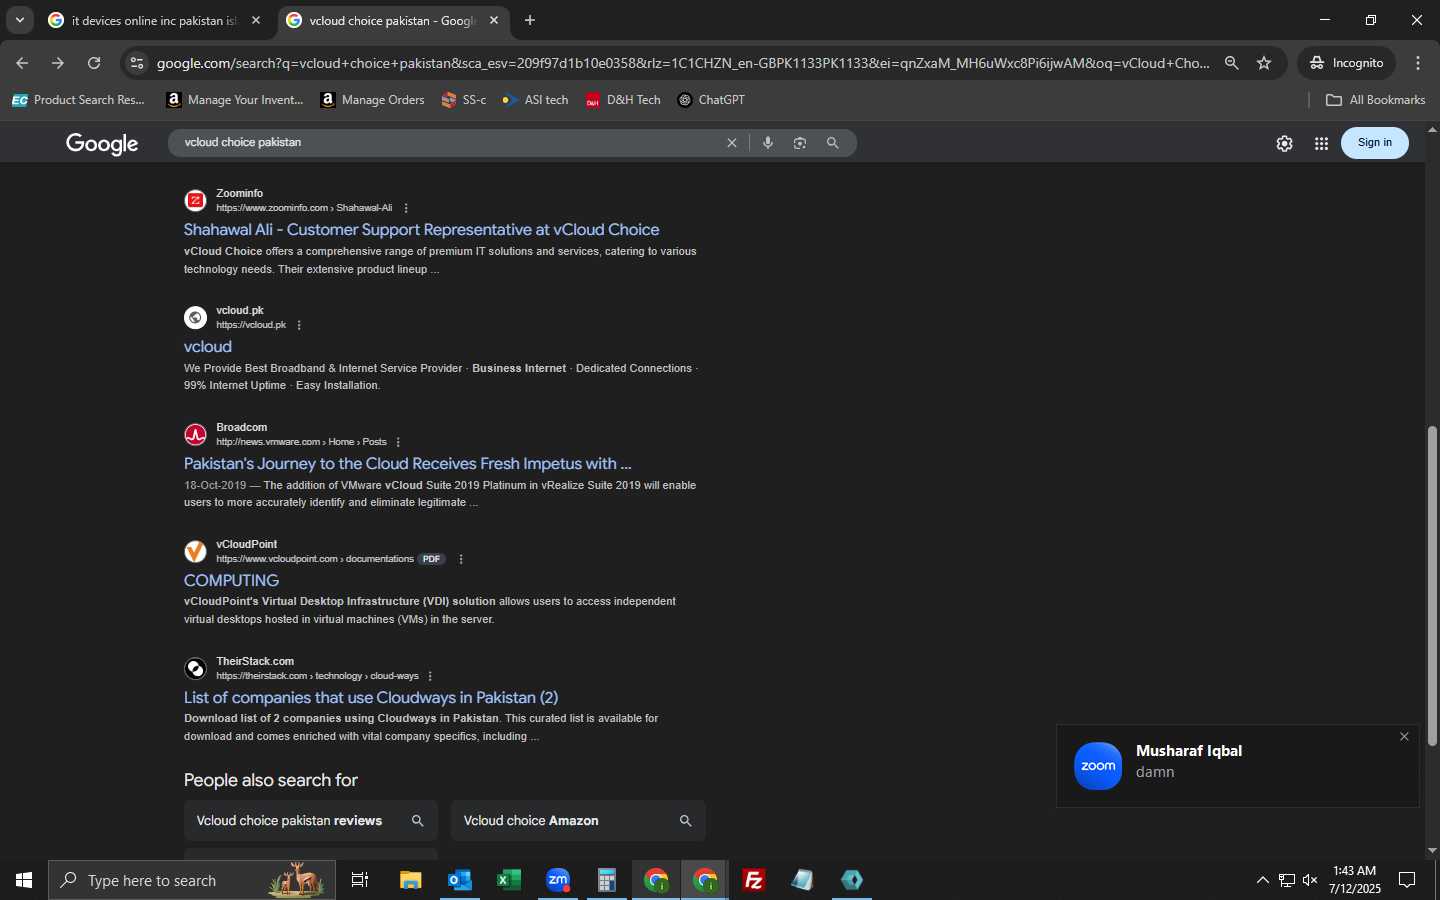Open Zoom from taskbar

coord(558,880)
